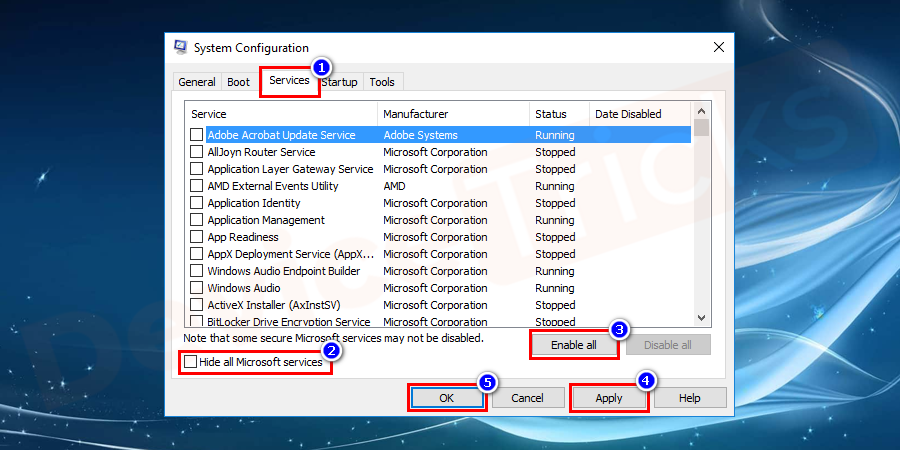The height and width of the screenshot is (450, 900).
Task: Close the System Configuration dialog
Action: tap(719, 48)
